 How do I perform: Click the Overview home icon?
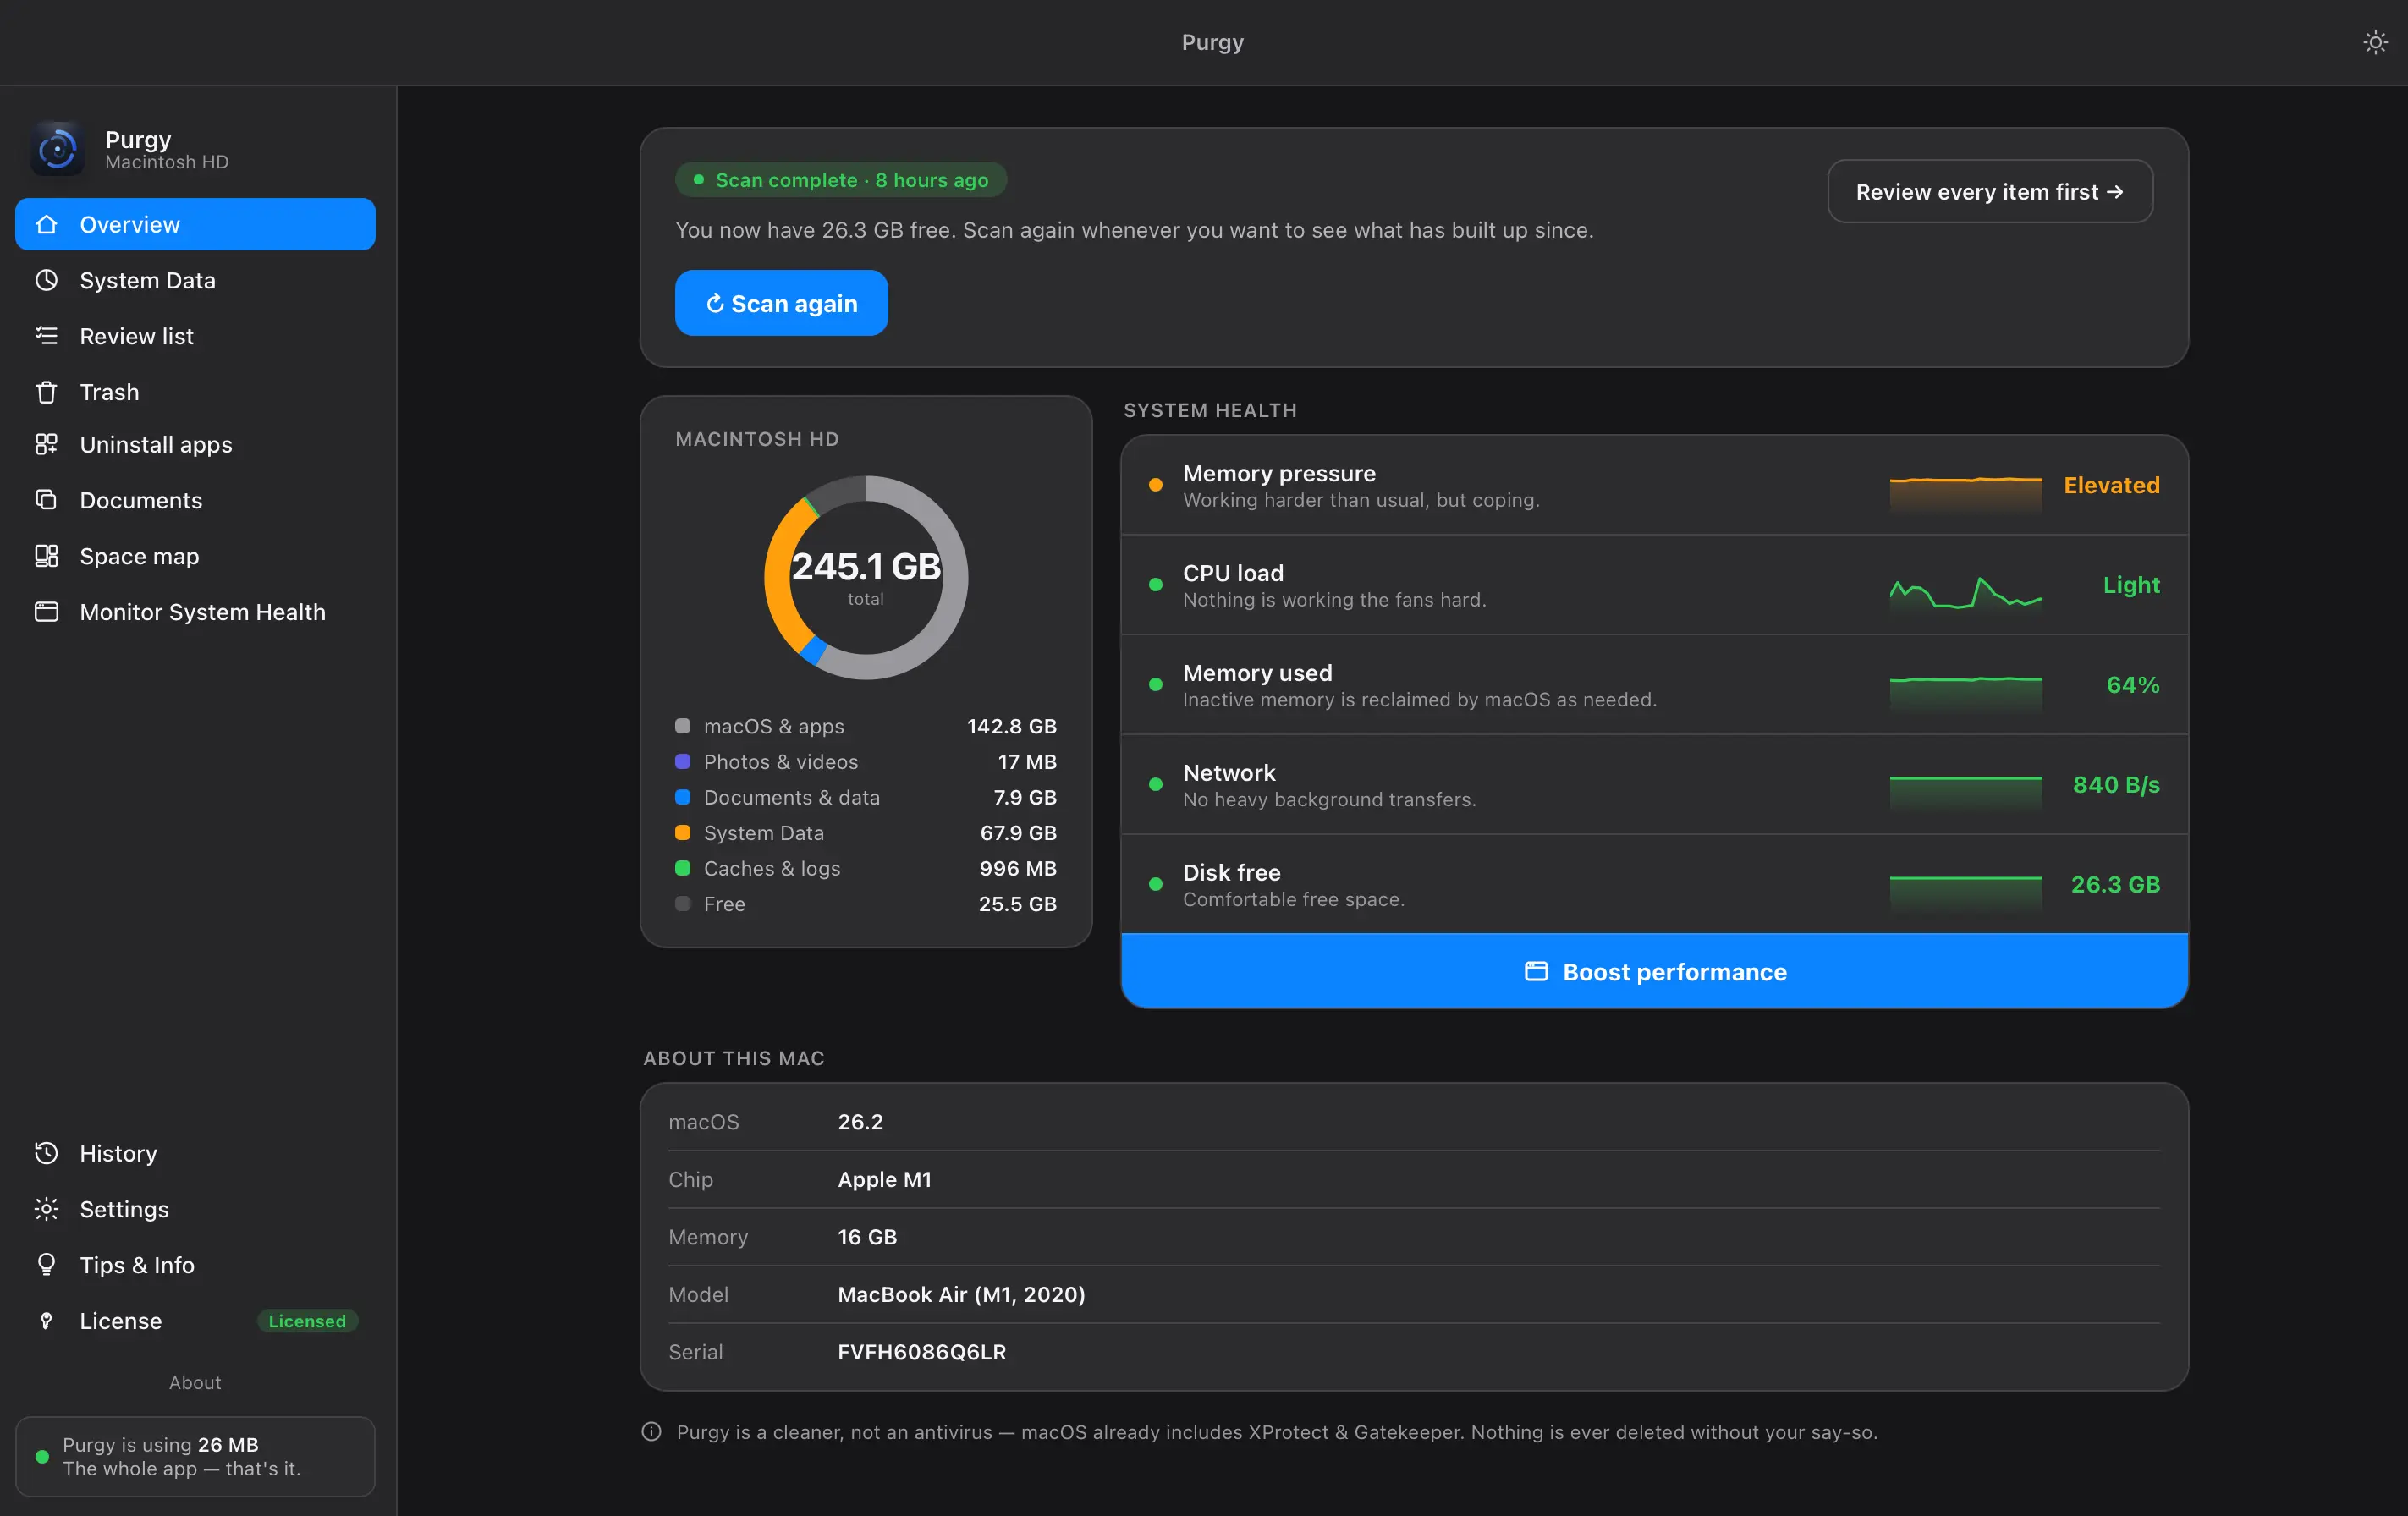pos(46,224)
